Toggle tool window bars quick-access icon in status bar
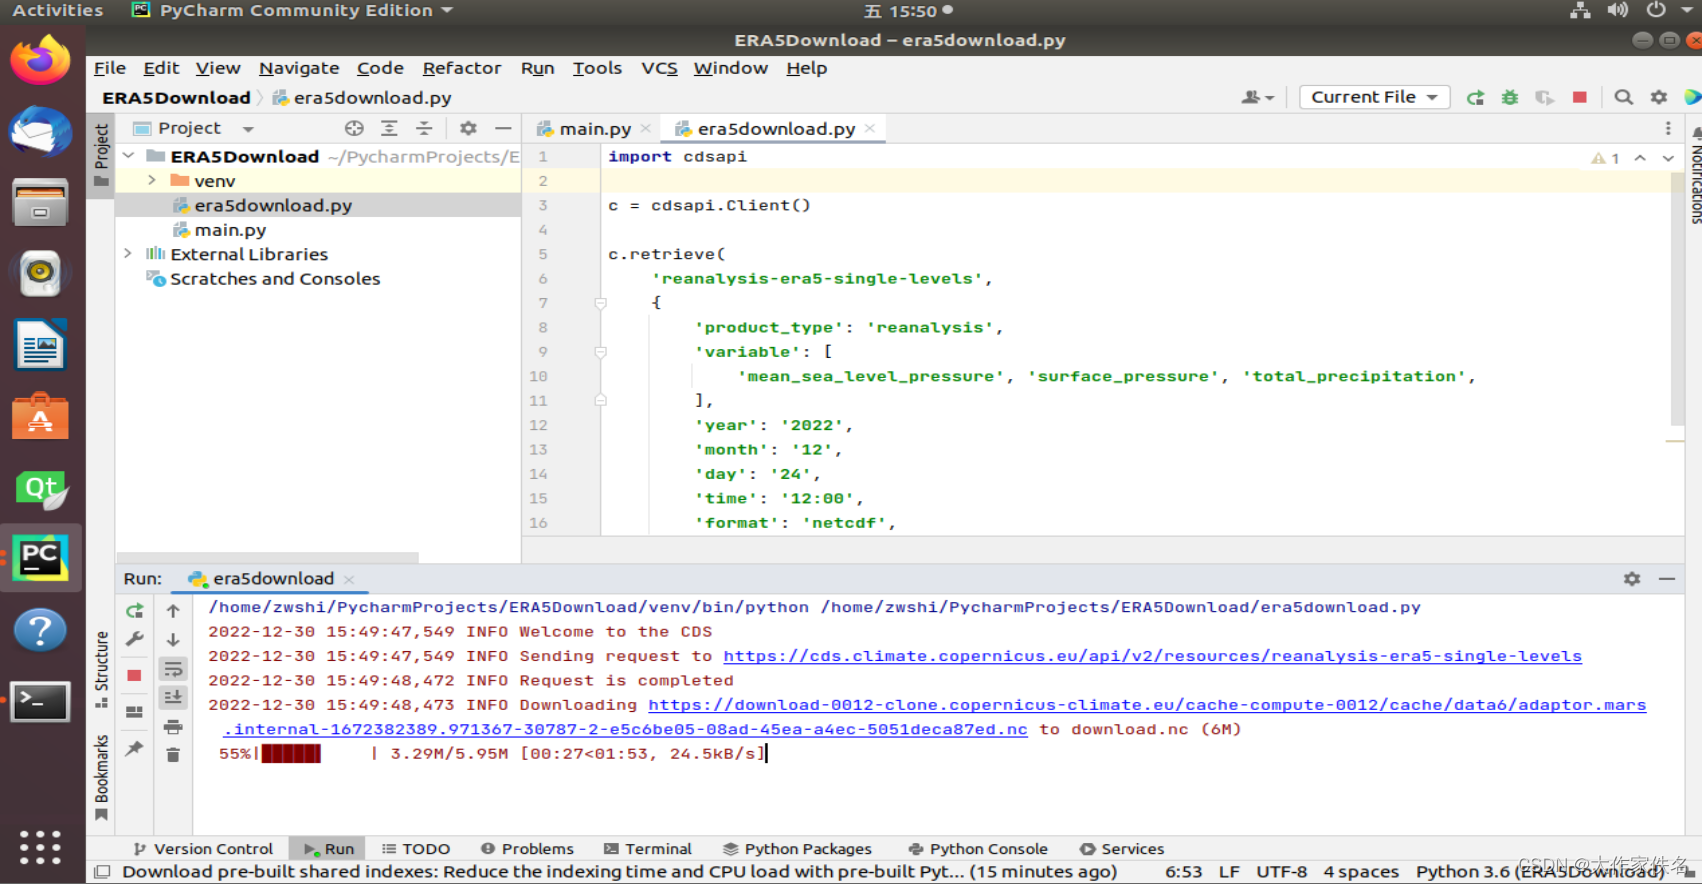The width and height of the screenshot is (1702, 884). pos(101,872)
